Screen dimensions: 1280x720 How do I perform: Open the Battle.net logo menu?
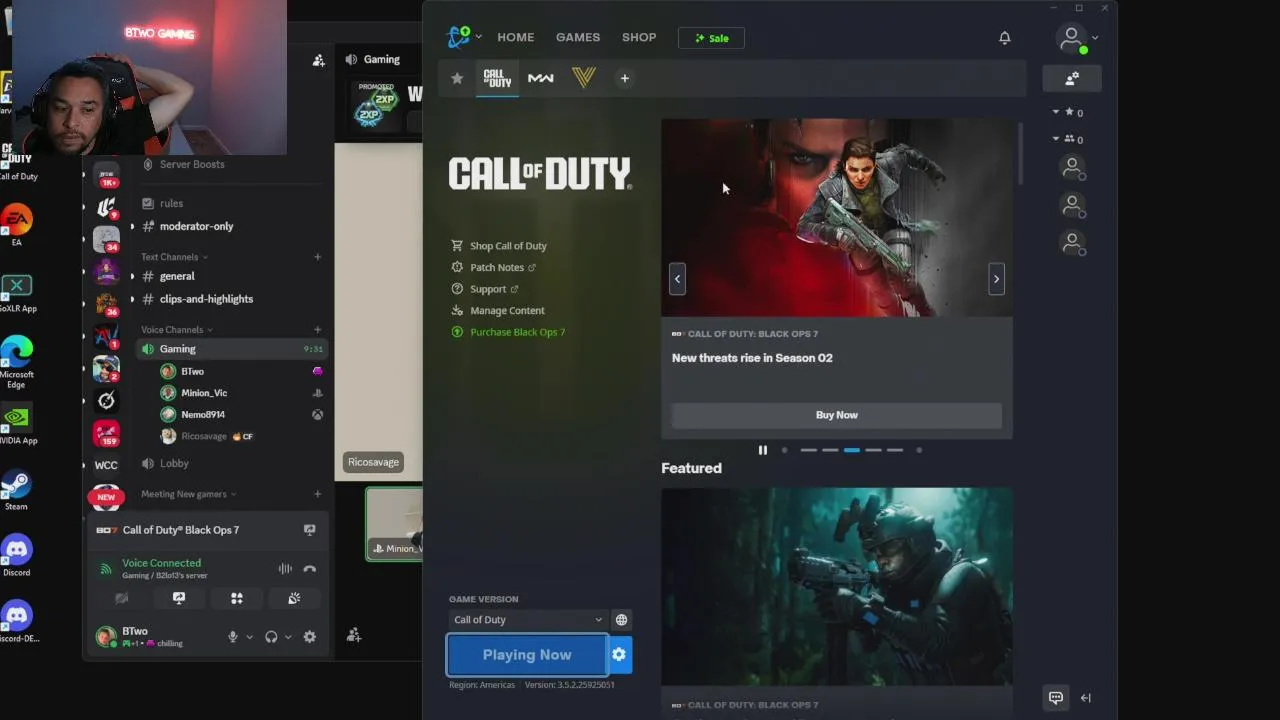coord(464,37)
